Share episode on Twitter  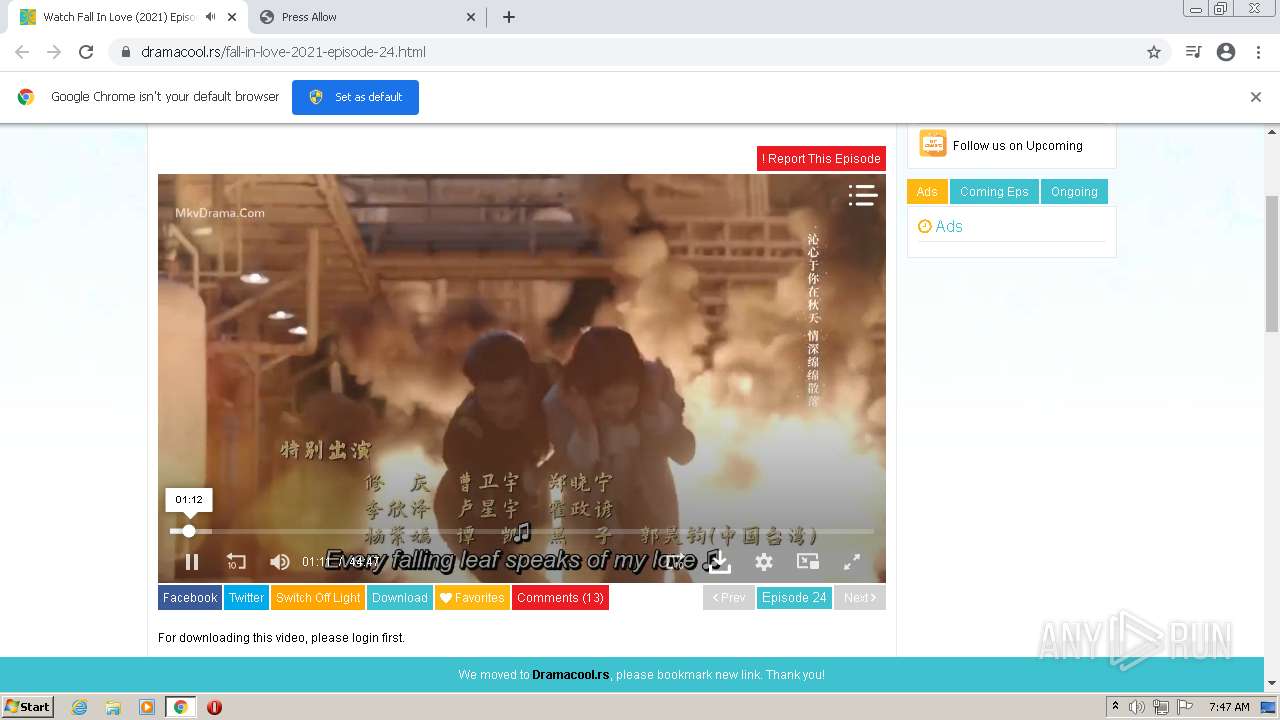(246, 598)
